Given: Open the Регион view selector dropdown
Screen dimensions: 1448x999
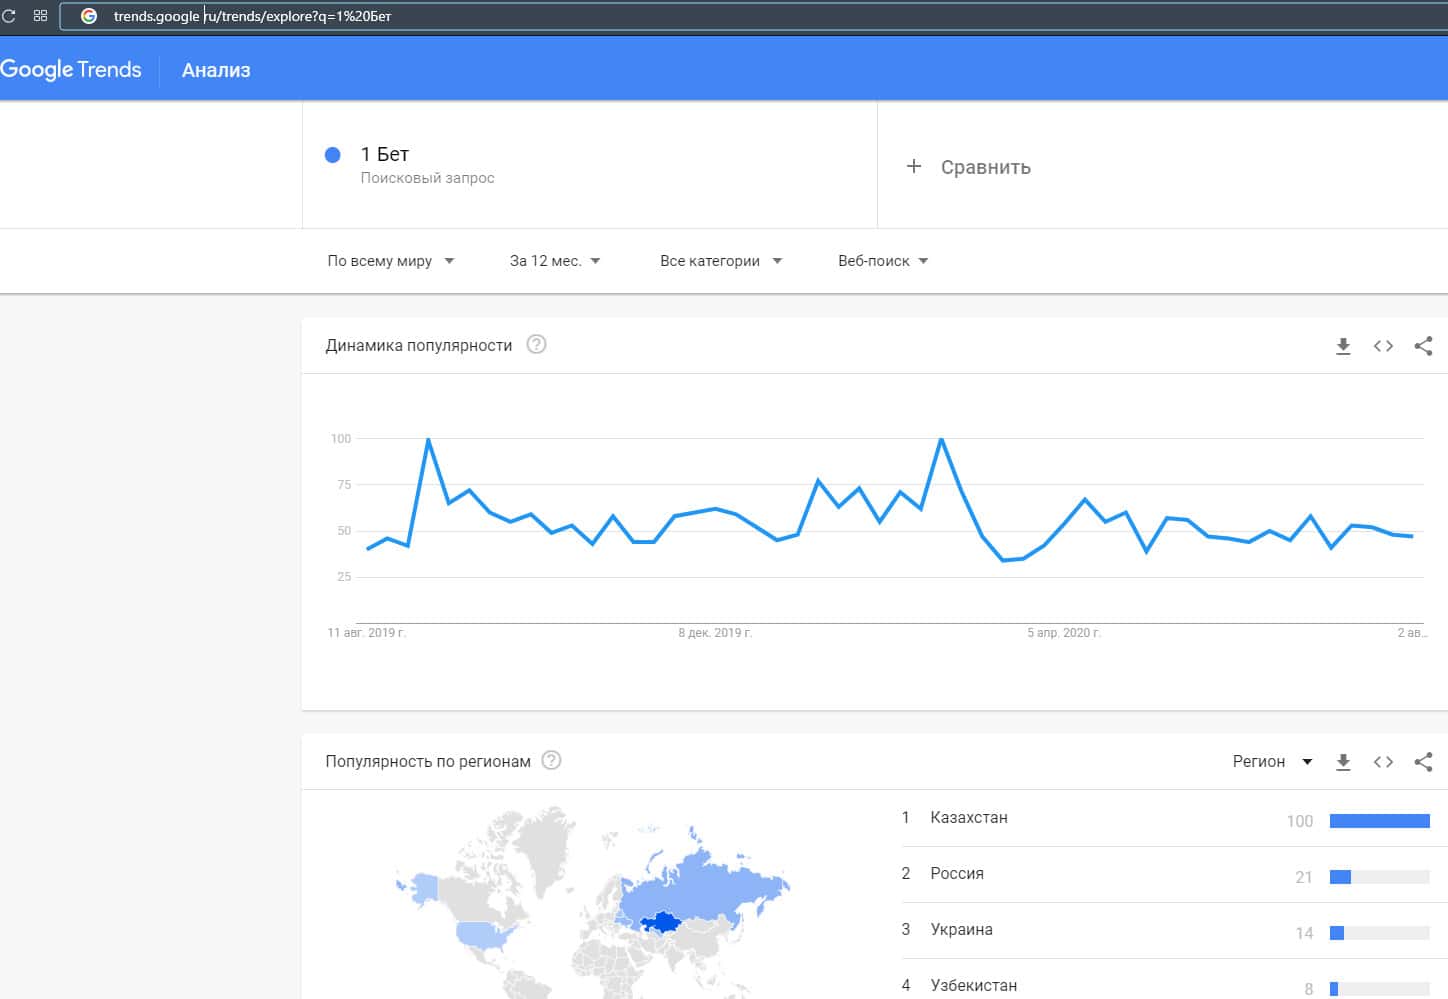Looking at the screenshot, I should click(x=1271, y=762).
